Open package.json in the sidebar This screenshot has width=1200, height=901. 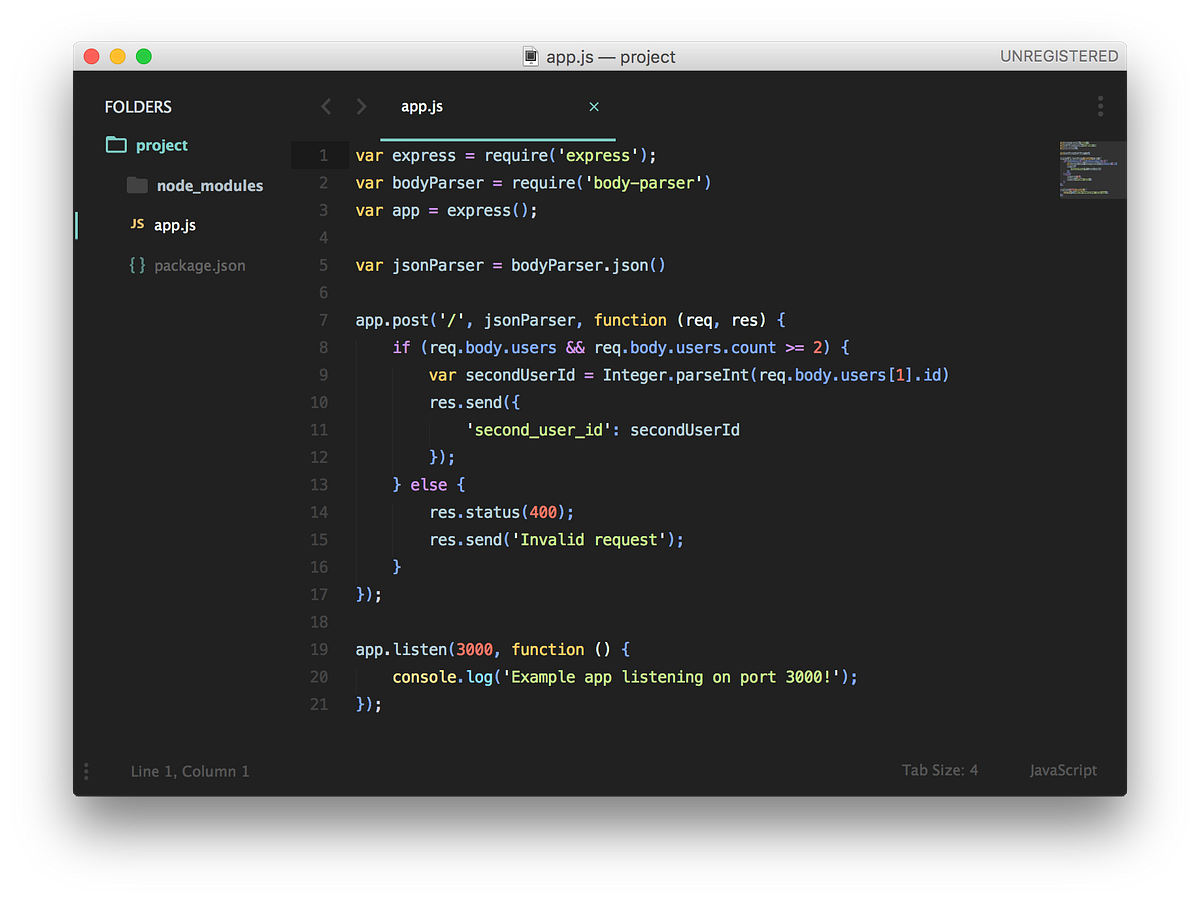200,265
